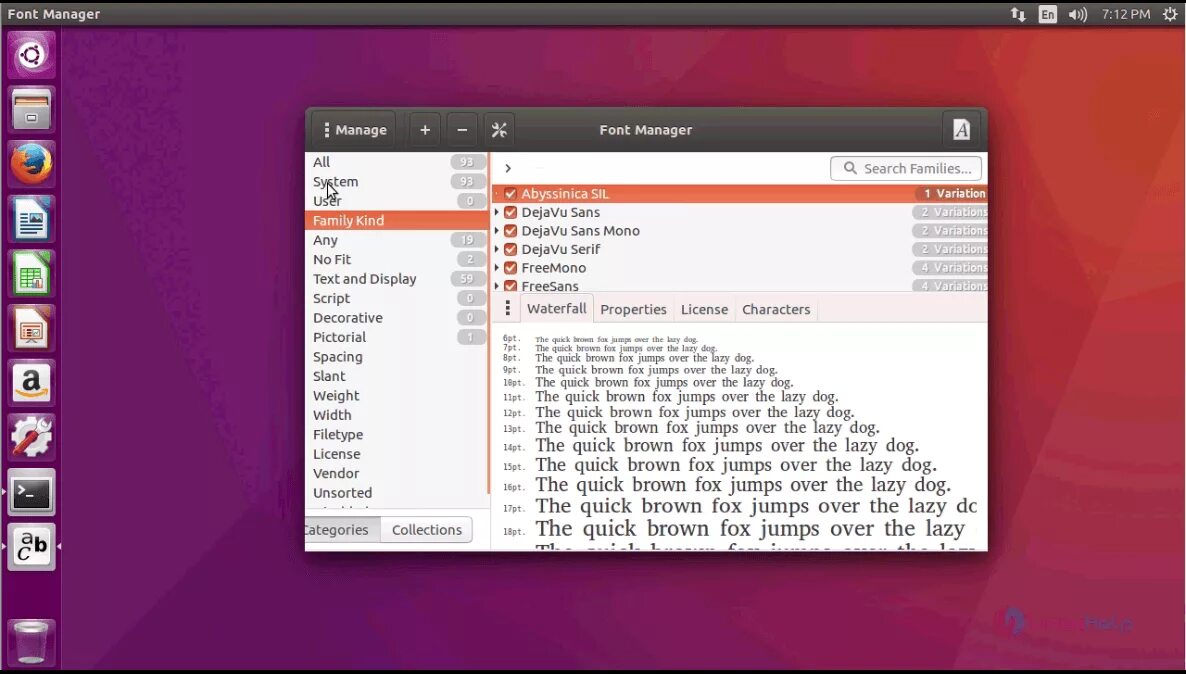Disable the DejaVu Serif font checkbox
1186x674 pixels.
point(511,250)
